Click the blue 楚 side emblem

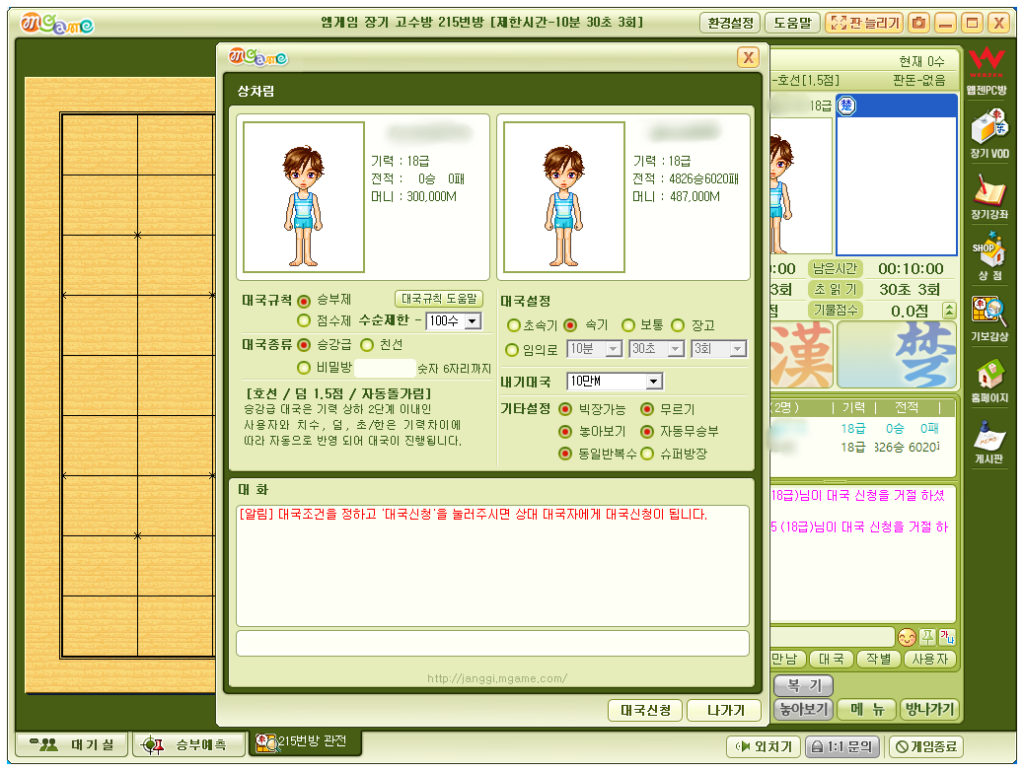896,354
